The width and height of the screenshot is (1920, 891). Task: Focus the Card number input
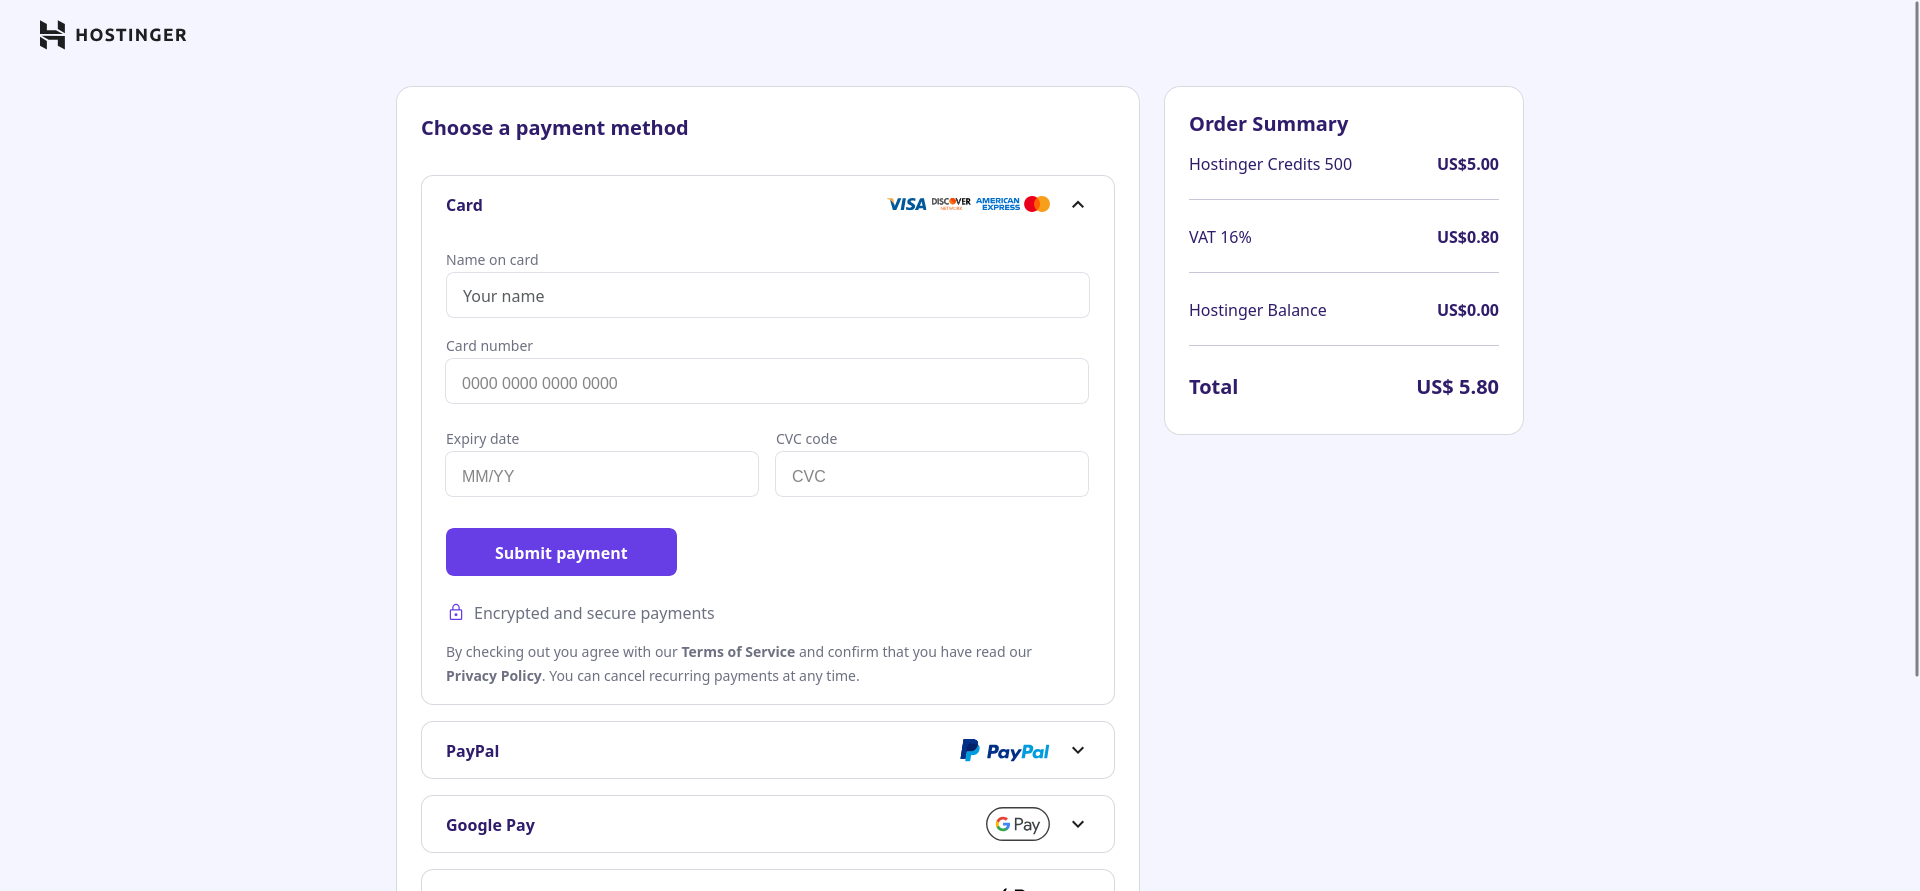pos(767,381)
